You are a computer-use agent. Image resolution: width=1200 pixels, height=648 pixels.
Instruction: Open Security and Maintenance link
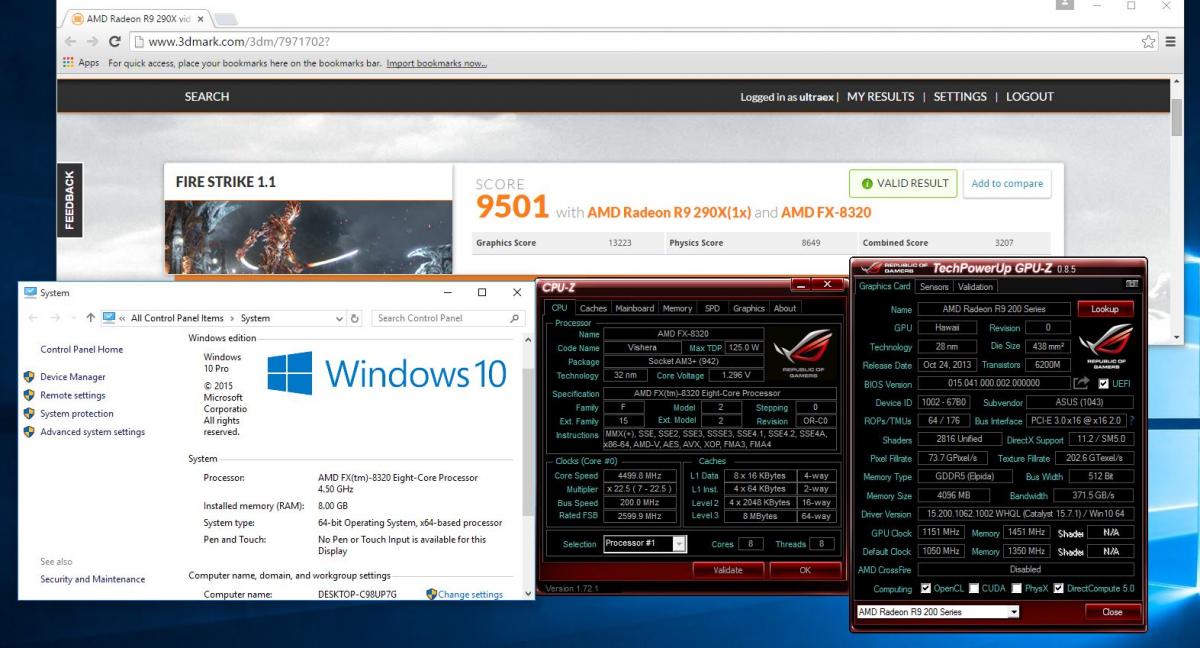tap(92, 579)
